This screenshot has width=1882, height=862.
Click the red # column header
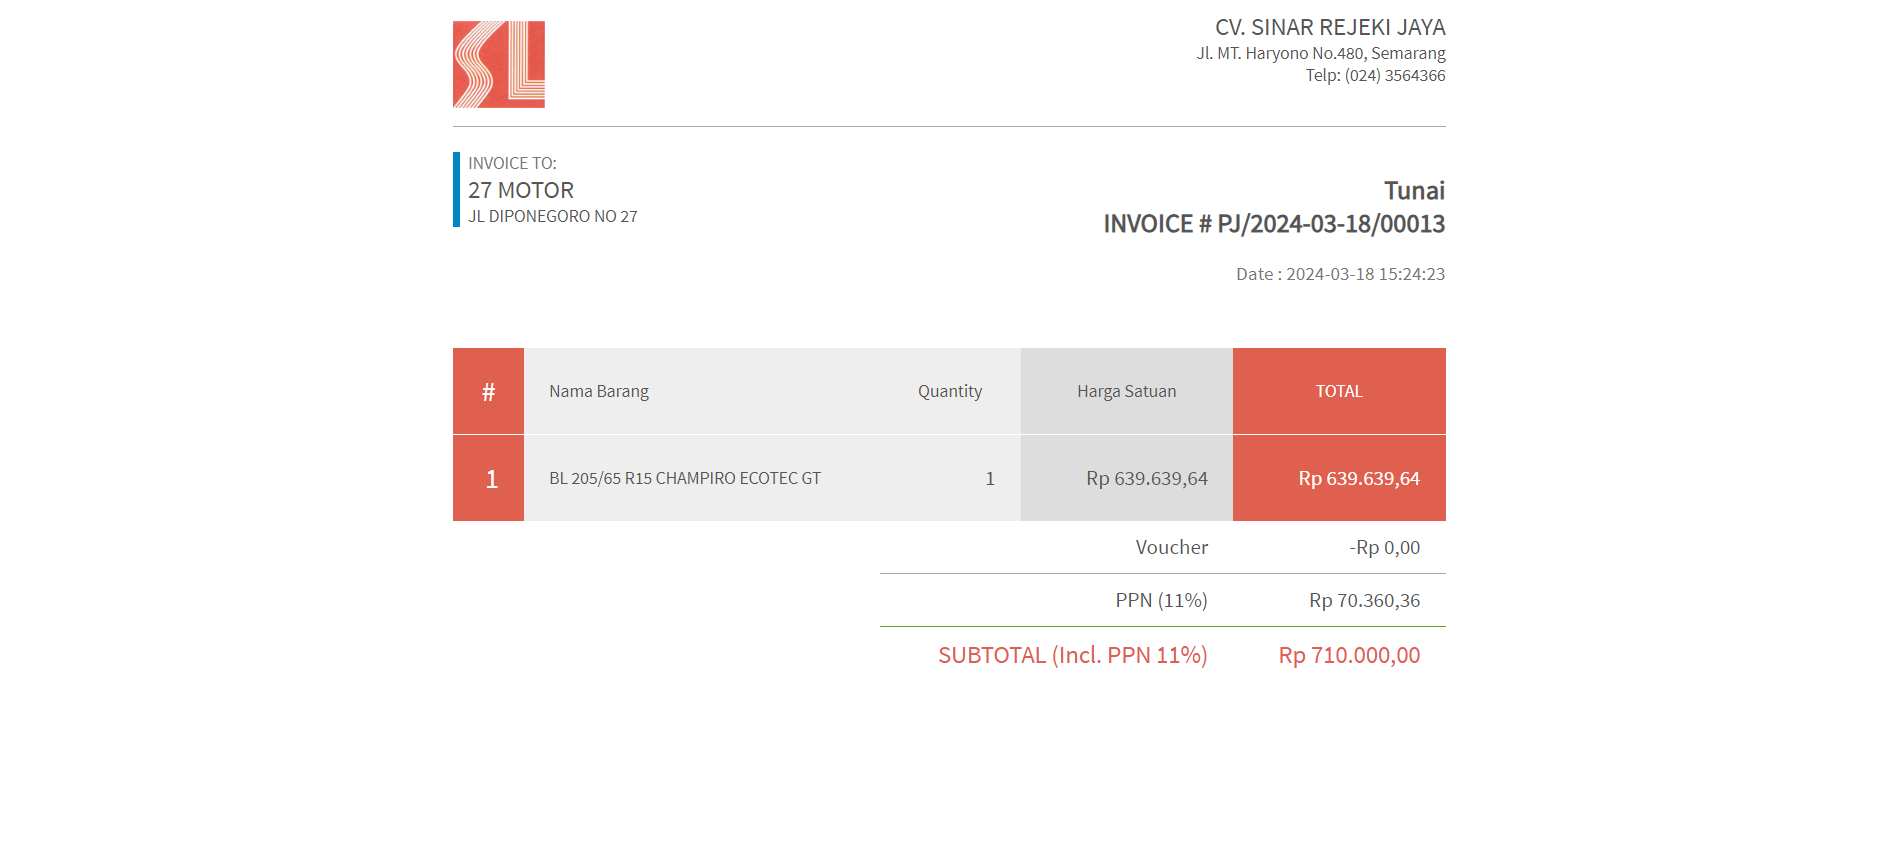click(x=488, y=392)
